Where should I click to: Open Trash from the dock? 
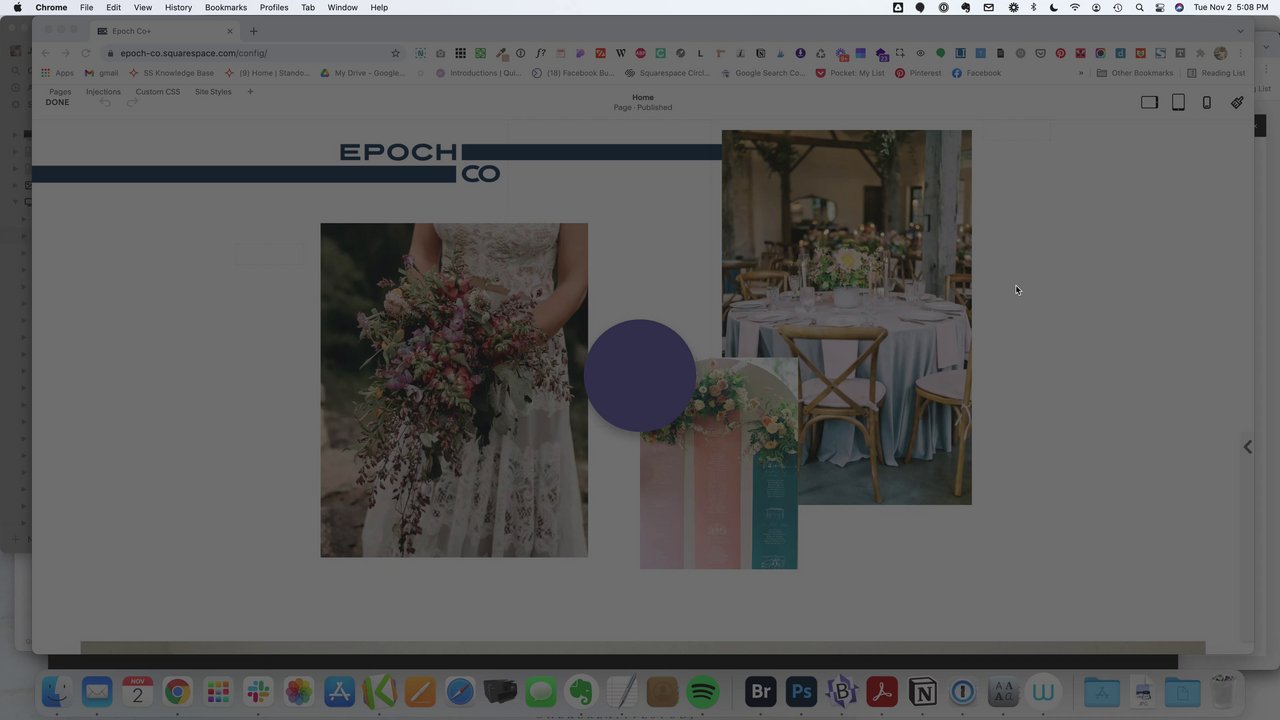tap(1222, 692)
